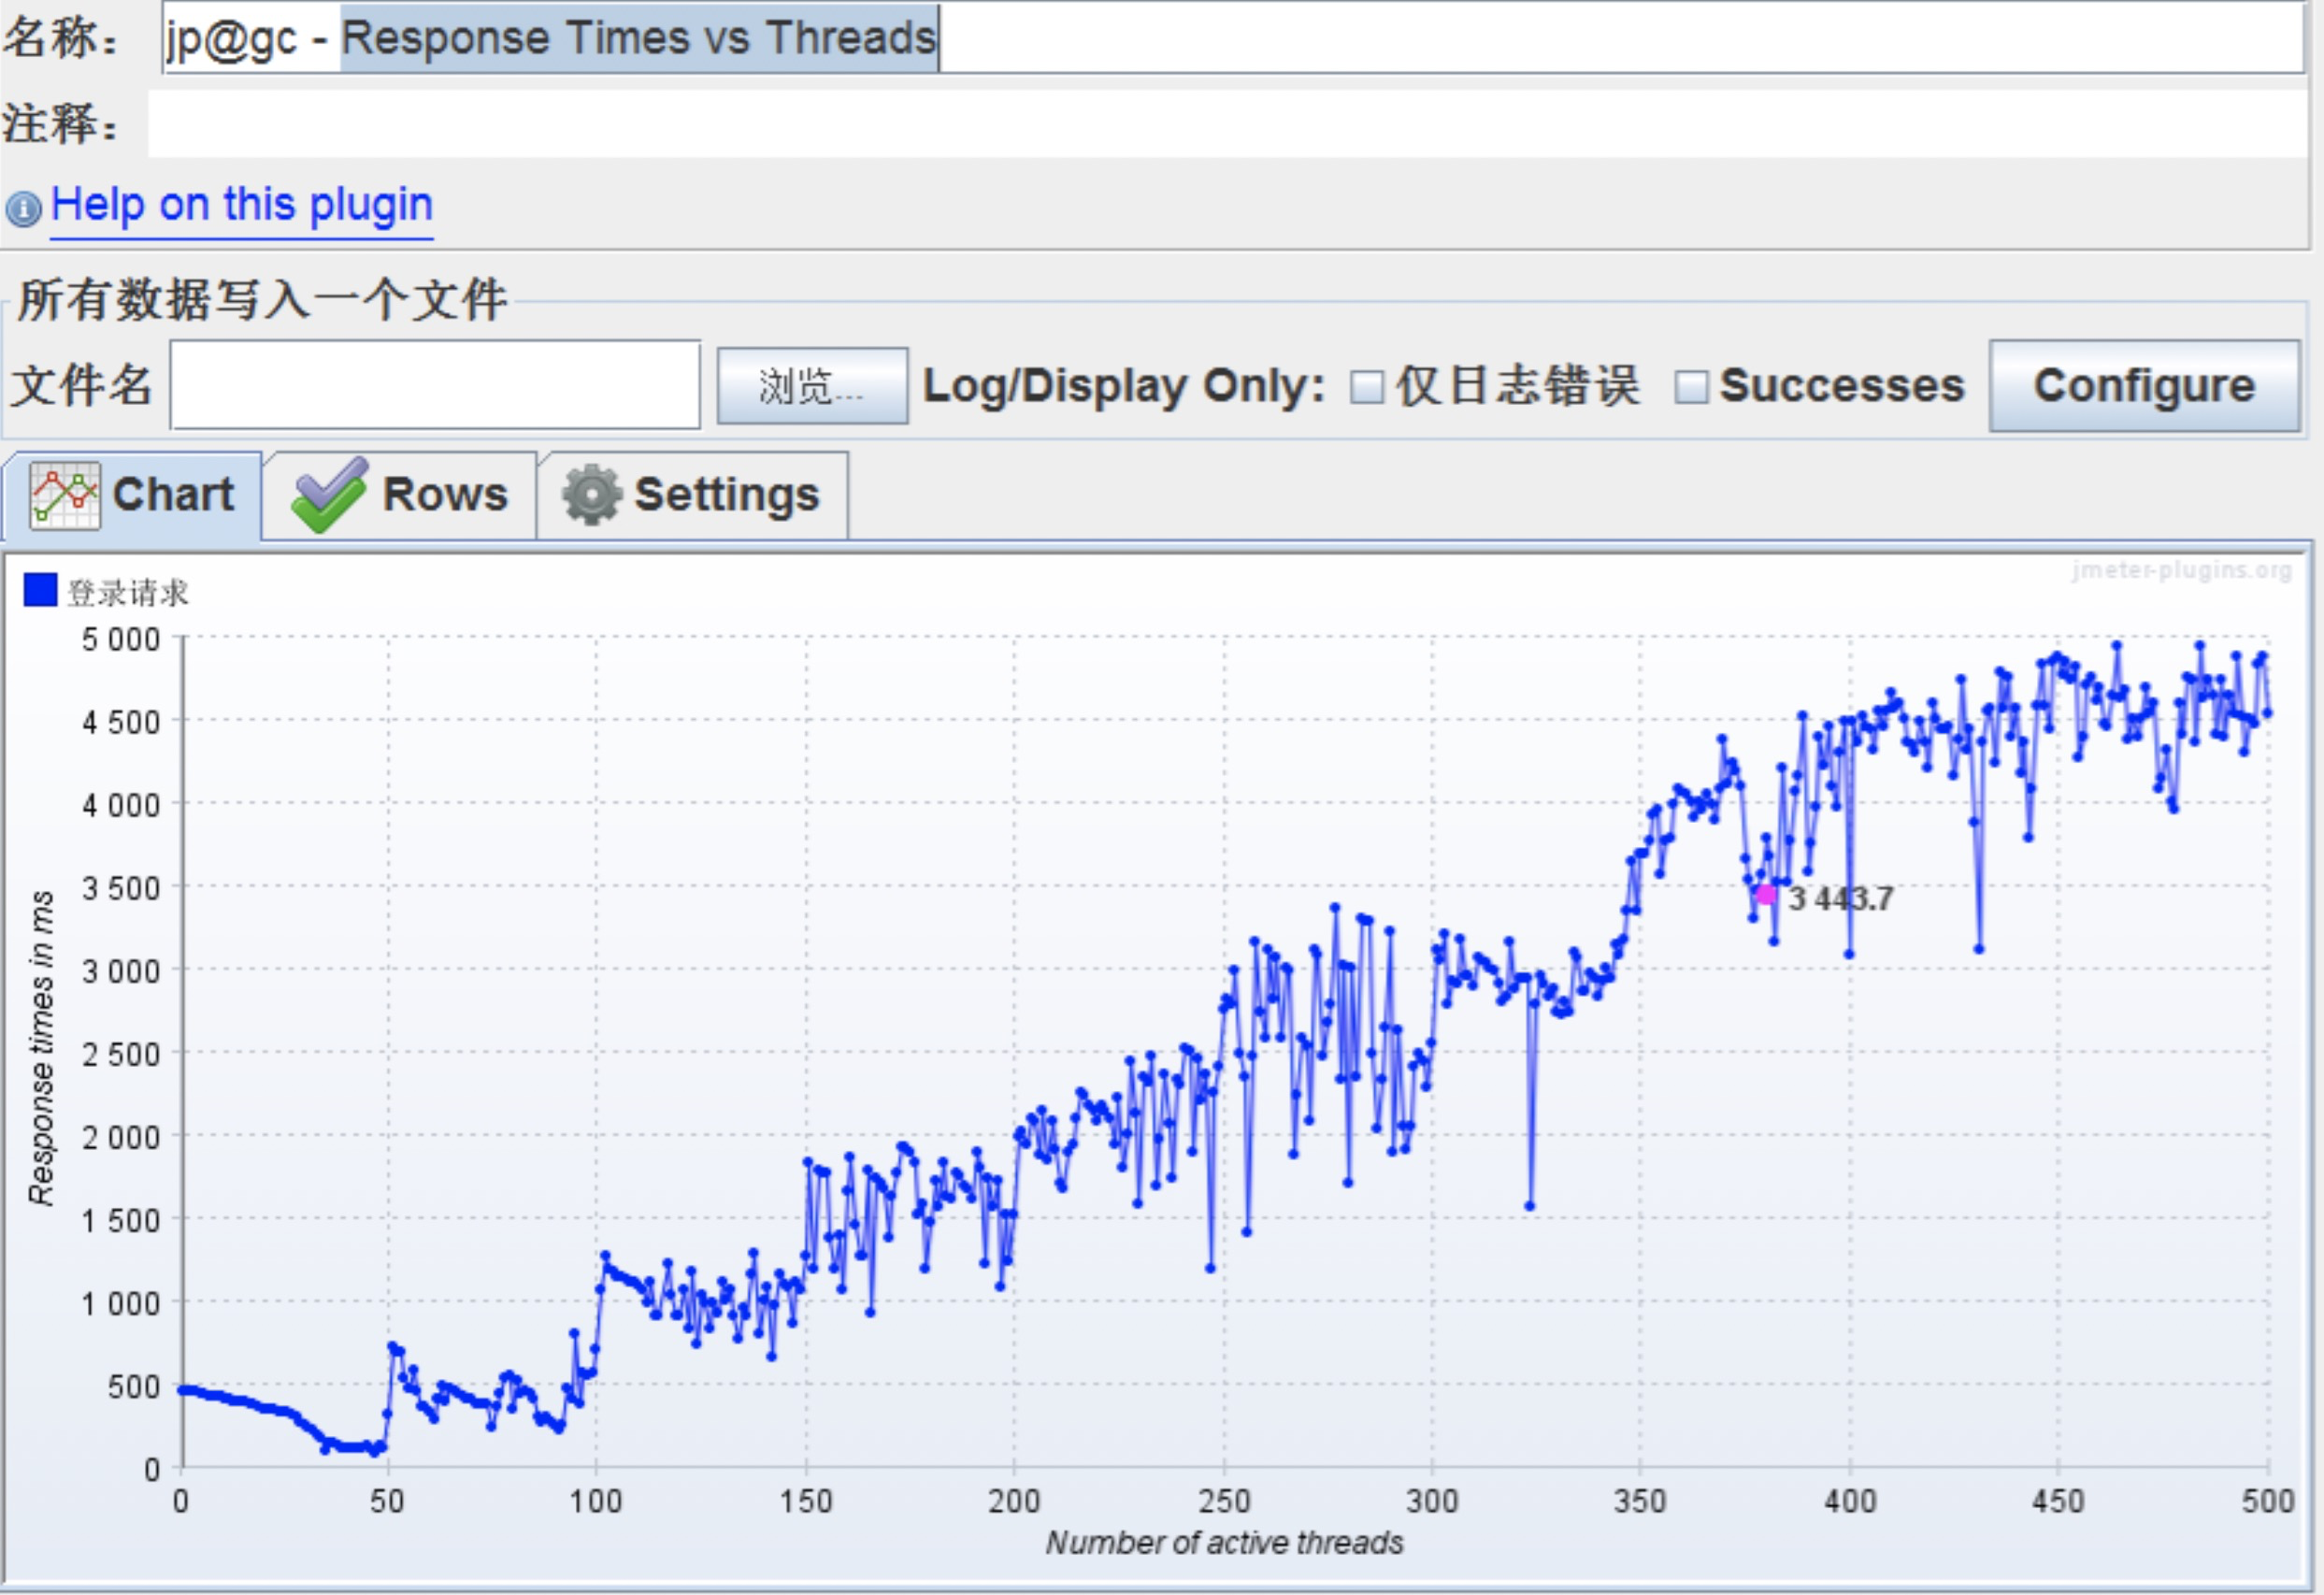Viewport: 2324px width, 1595px height.
Task: Open the Help on this plugin link
Action: 241,205
